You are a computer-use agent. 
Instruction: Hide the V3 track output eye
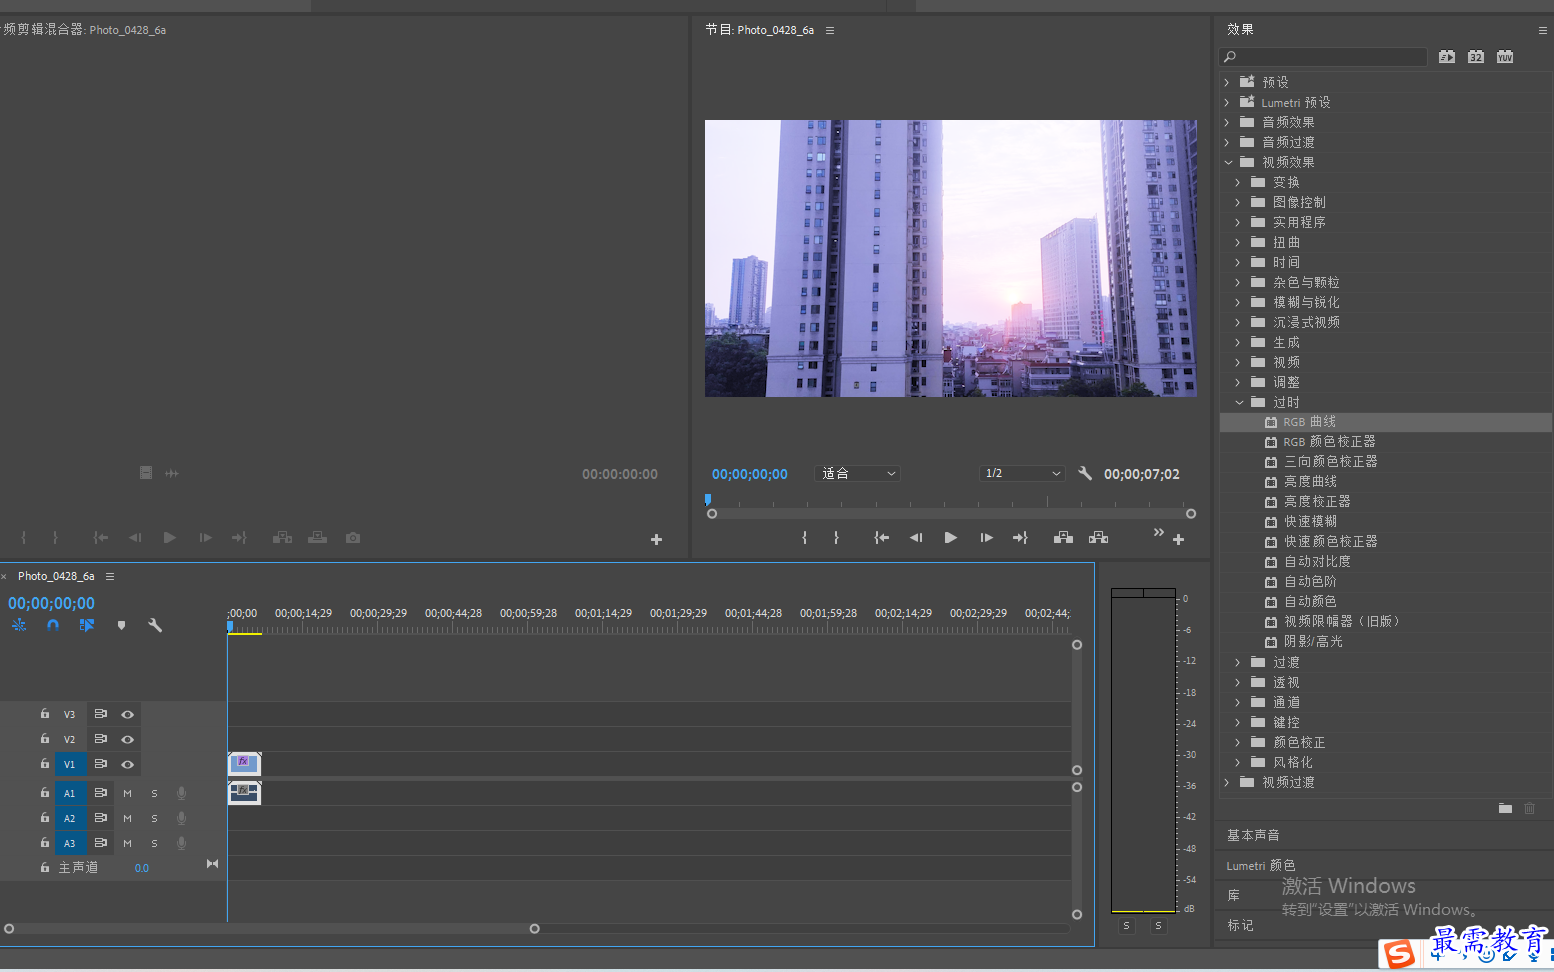coord(127,714)
